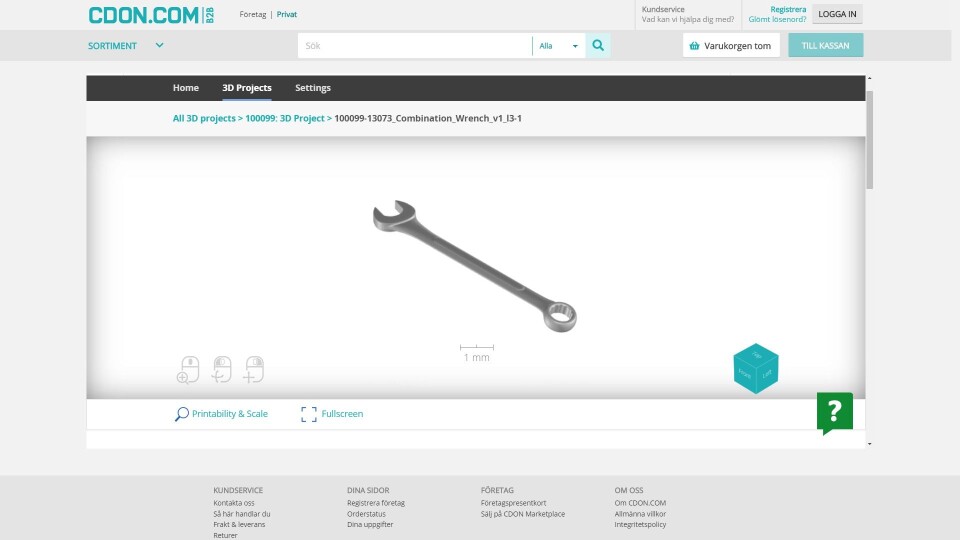
Task: Open the Alla category dropdown
Action: coord(558,46)
